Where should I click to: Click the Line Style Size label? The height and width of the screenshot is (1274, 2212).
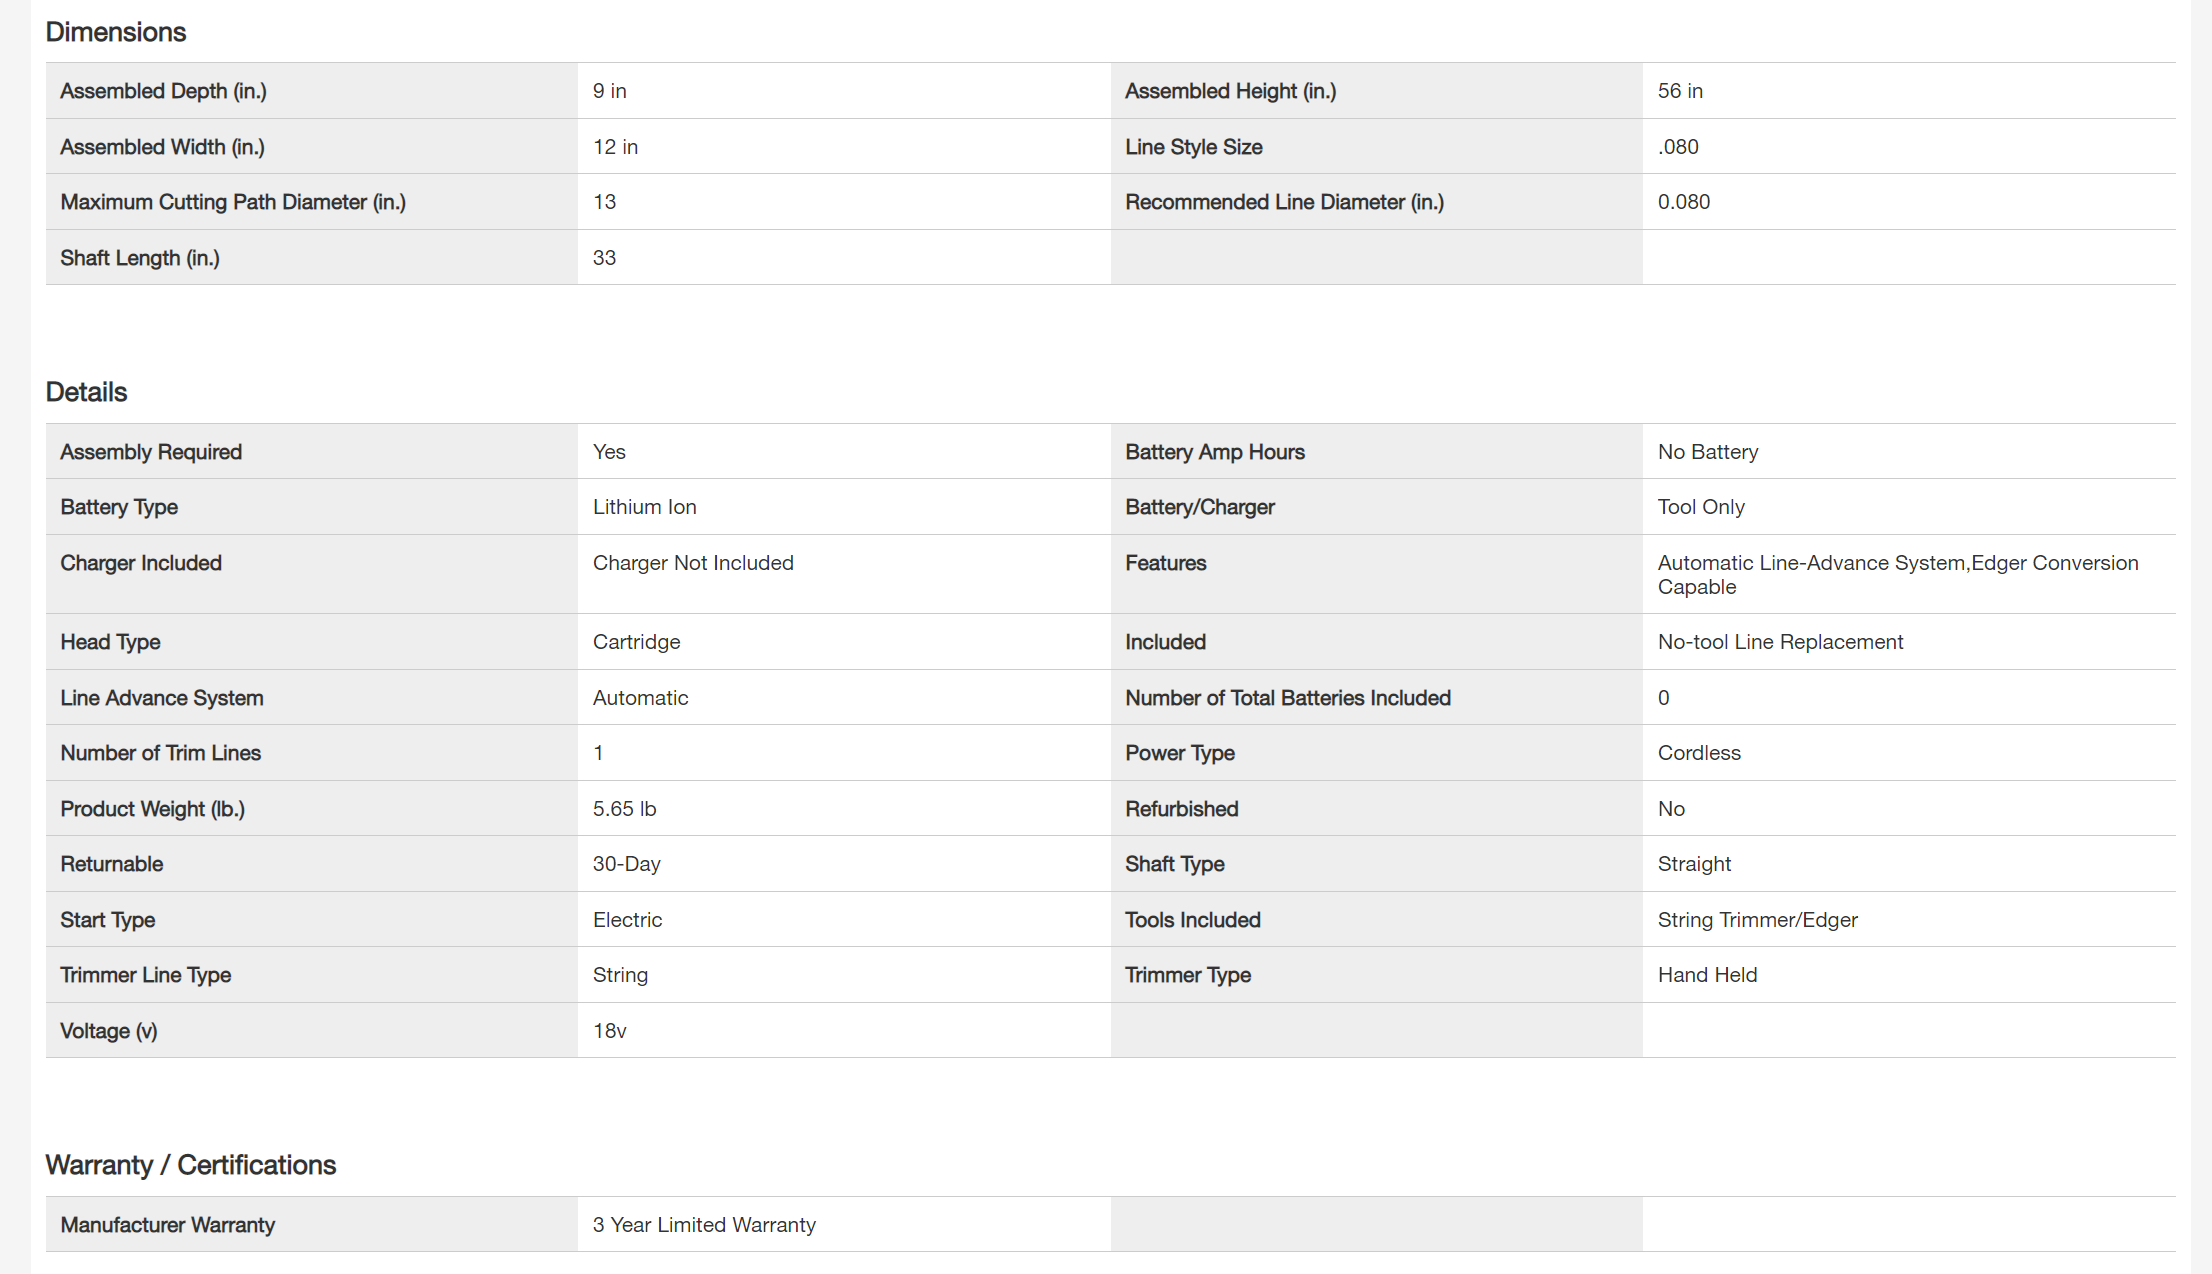click(x=1193, y=147)
